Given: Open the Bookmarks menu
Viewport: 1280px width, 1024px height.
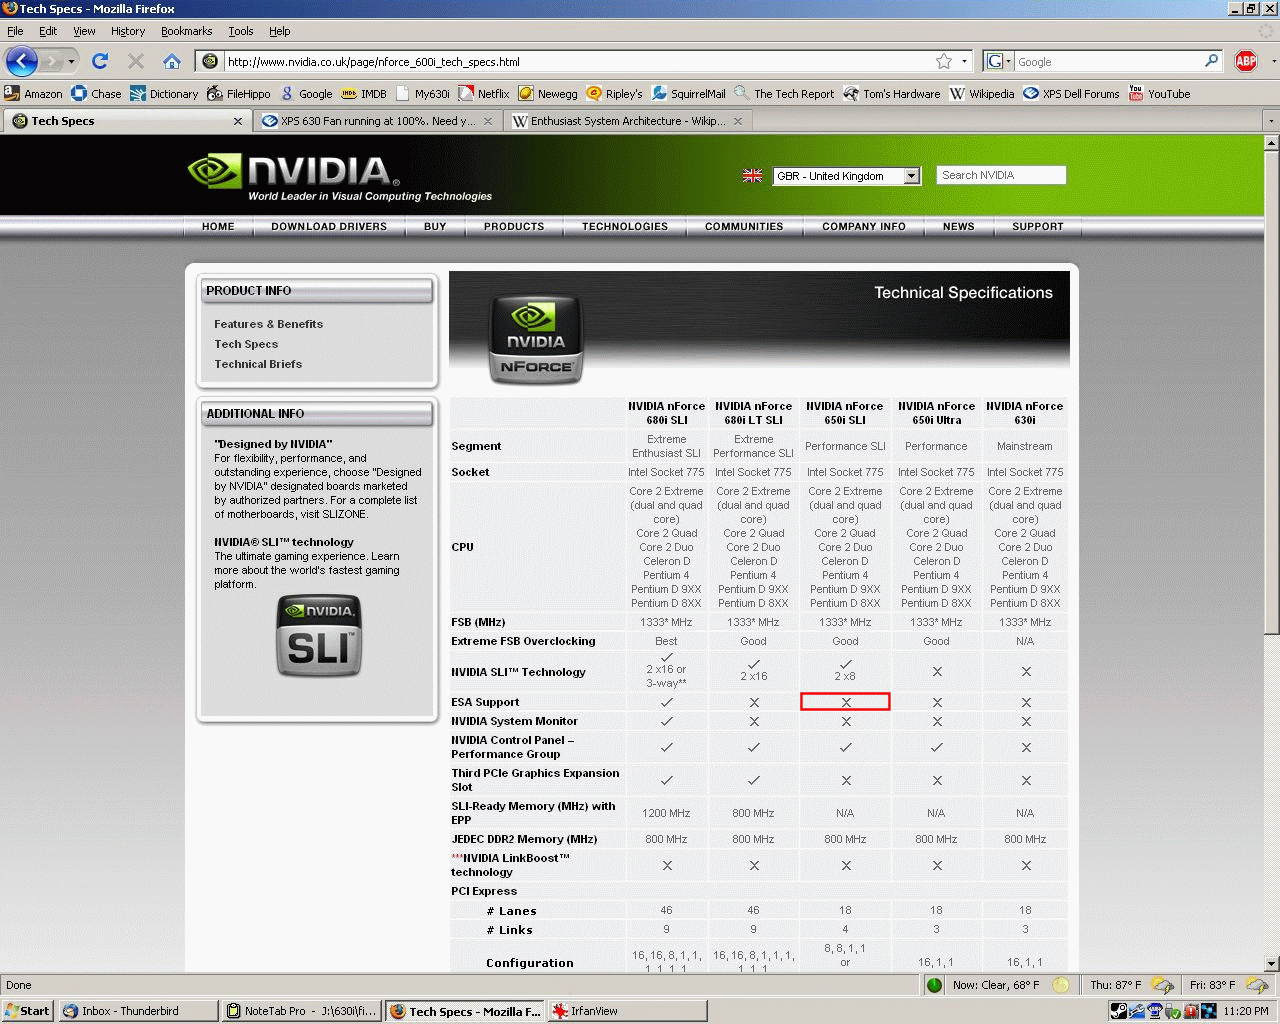Looking at the screenshot, I should point(187,31).
